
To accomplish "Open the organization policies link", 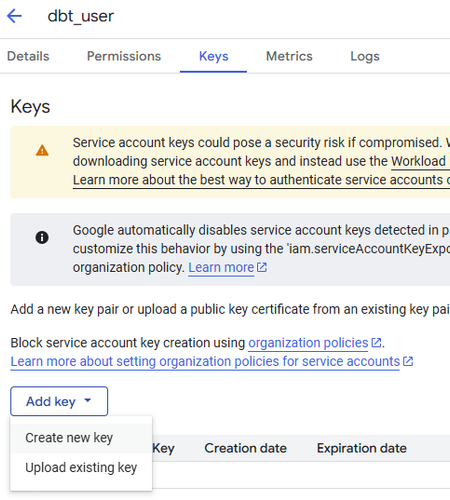I will tap(308, 343).
